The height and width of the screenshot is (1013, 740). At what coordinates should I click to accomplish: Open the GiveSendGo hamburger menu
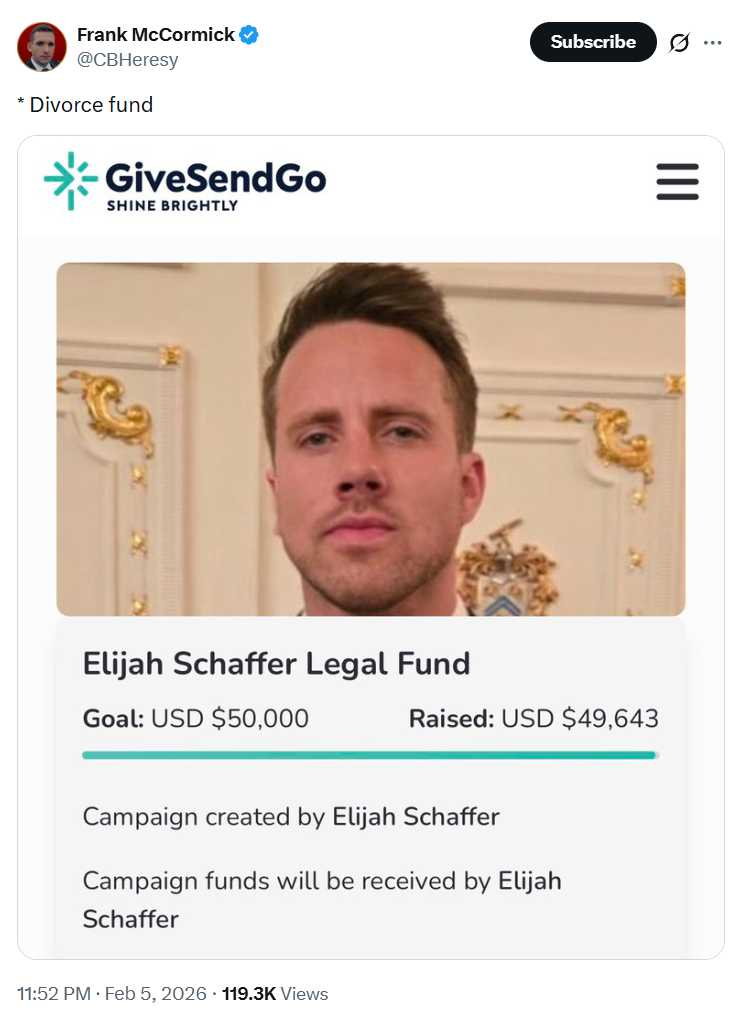click(x=677, y=182)
